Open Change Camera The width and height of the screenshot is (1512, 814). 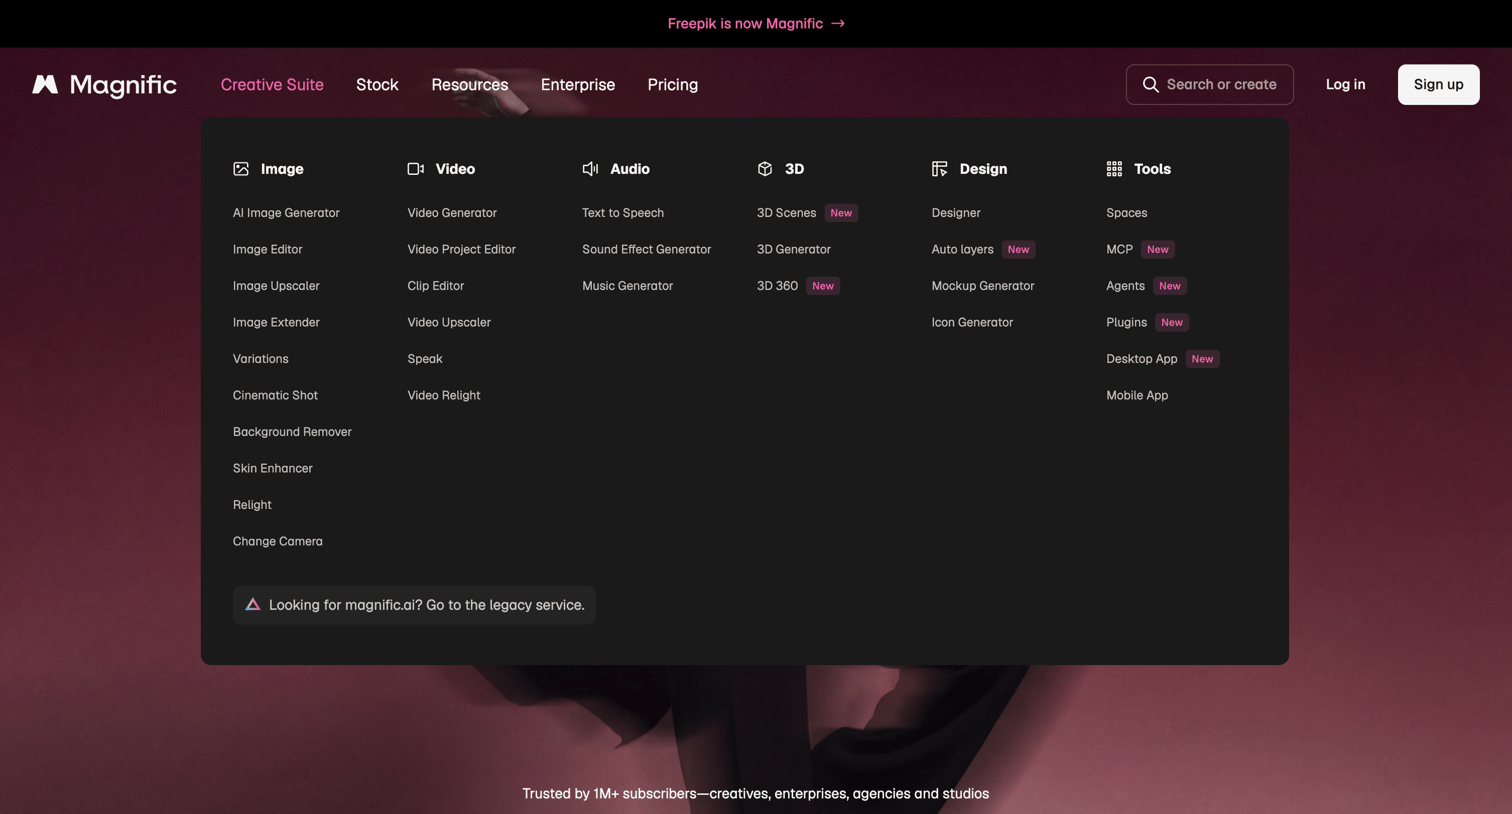[x=277, y=541]
